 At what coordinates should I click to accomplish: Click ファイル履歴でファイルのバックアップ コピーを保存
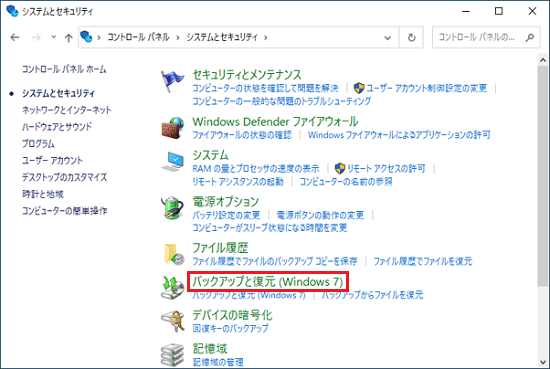[x=275, y=261]
